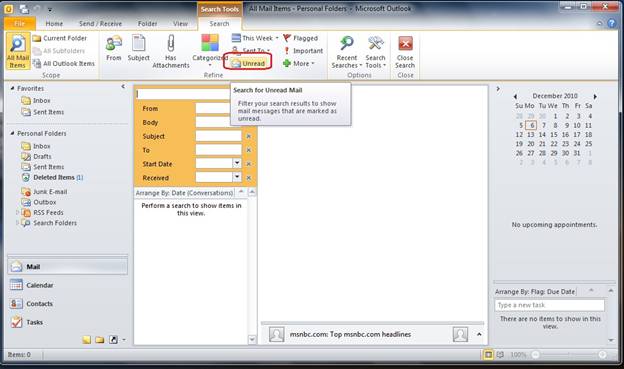Open Inbox under Personal Folders
This screenshot has height=369, width=624.
pyautogui.click(x=36, y=146)
